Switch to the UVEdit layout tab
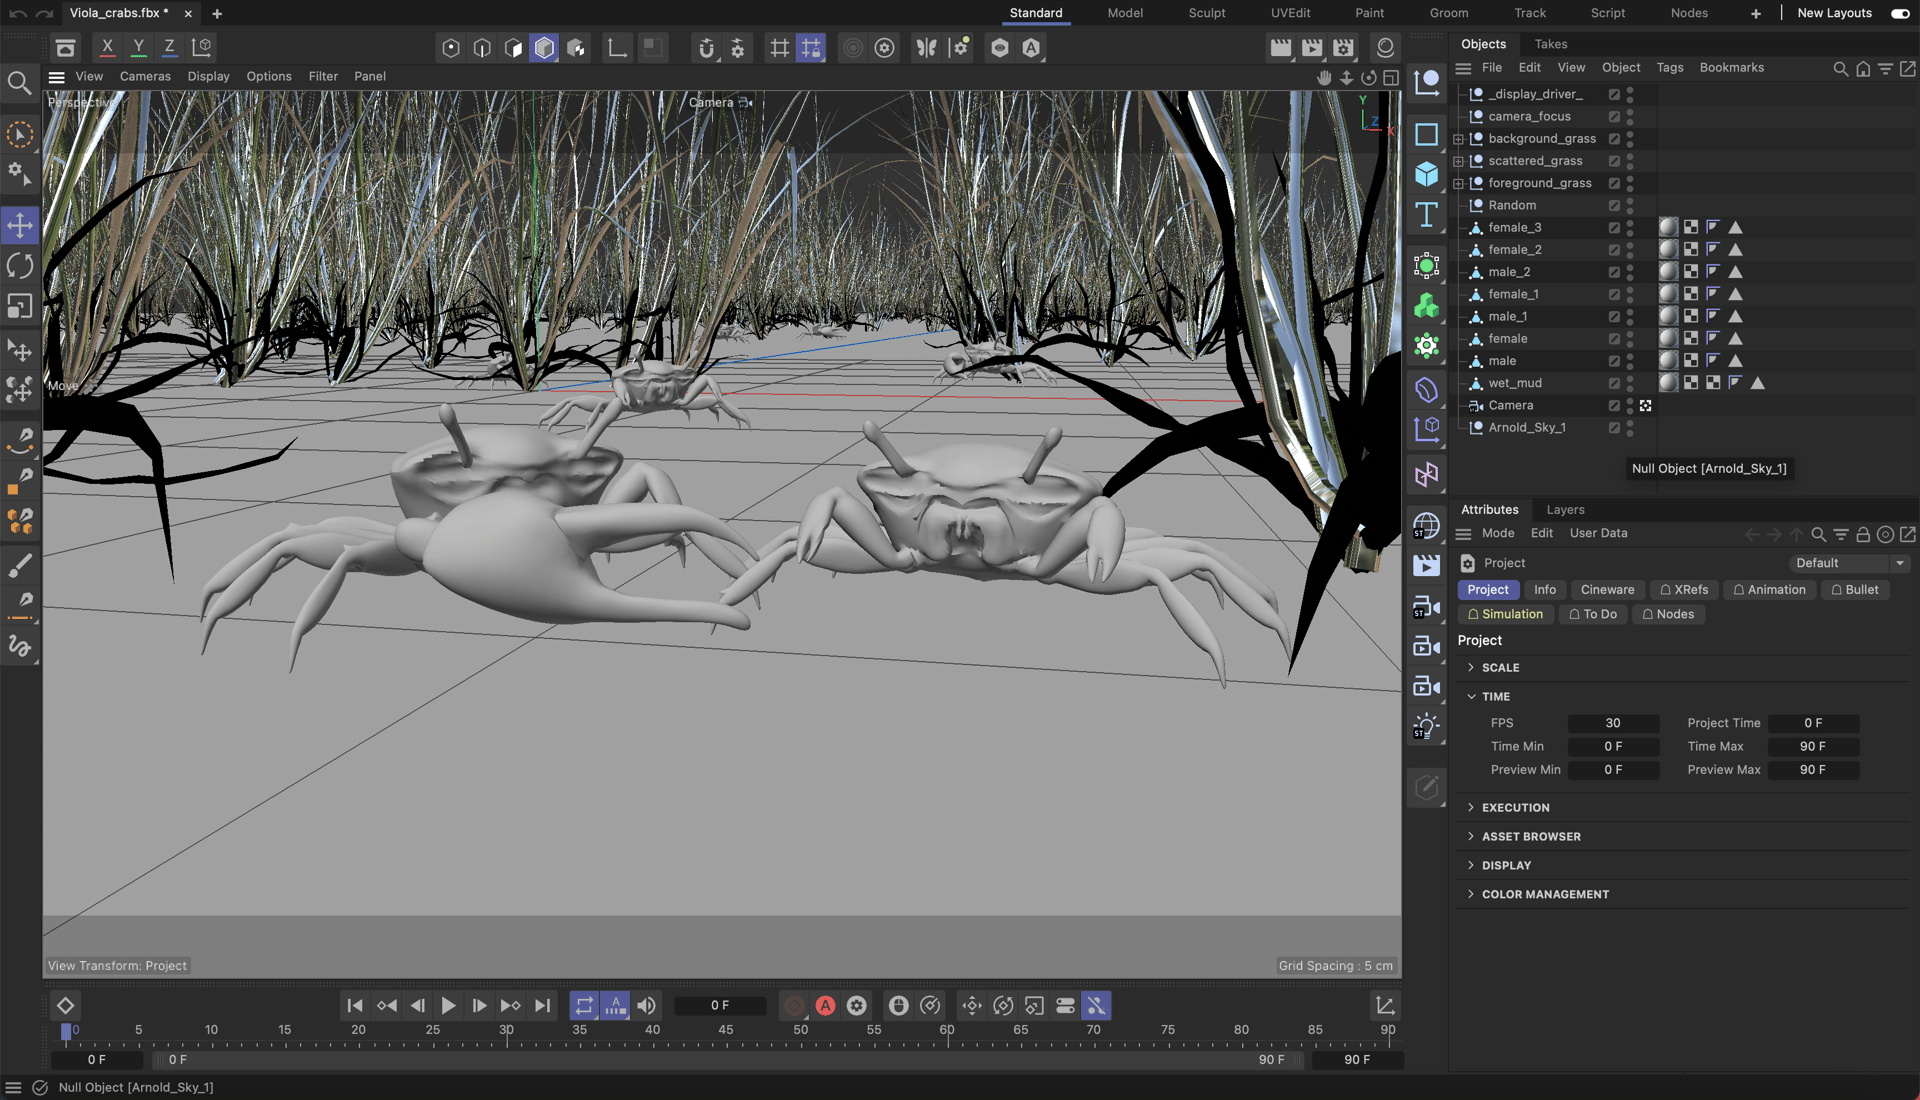 pyautogui.click(x=1290, y=13)
